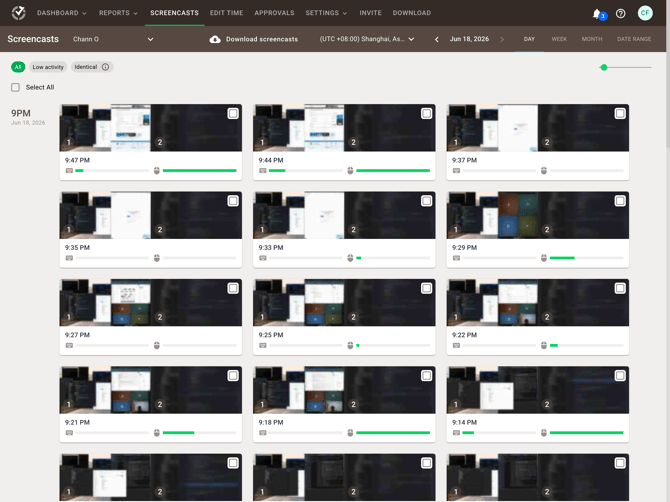
Task: Check the 9:14 PM screencast checkbox
Action: pos(620,376)
